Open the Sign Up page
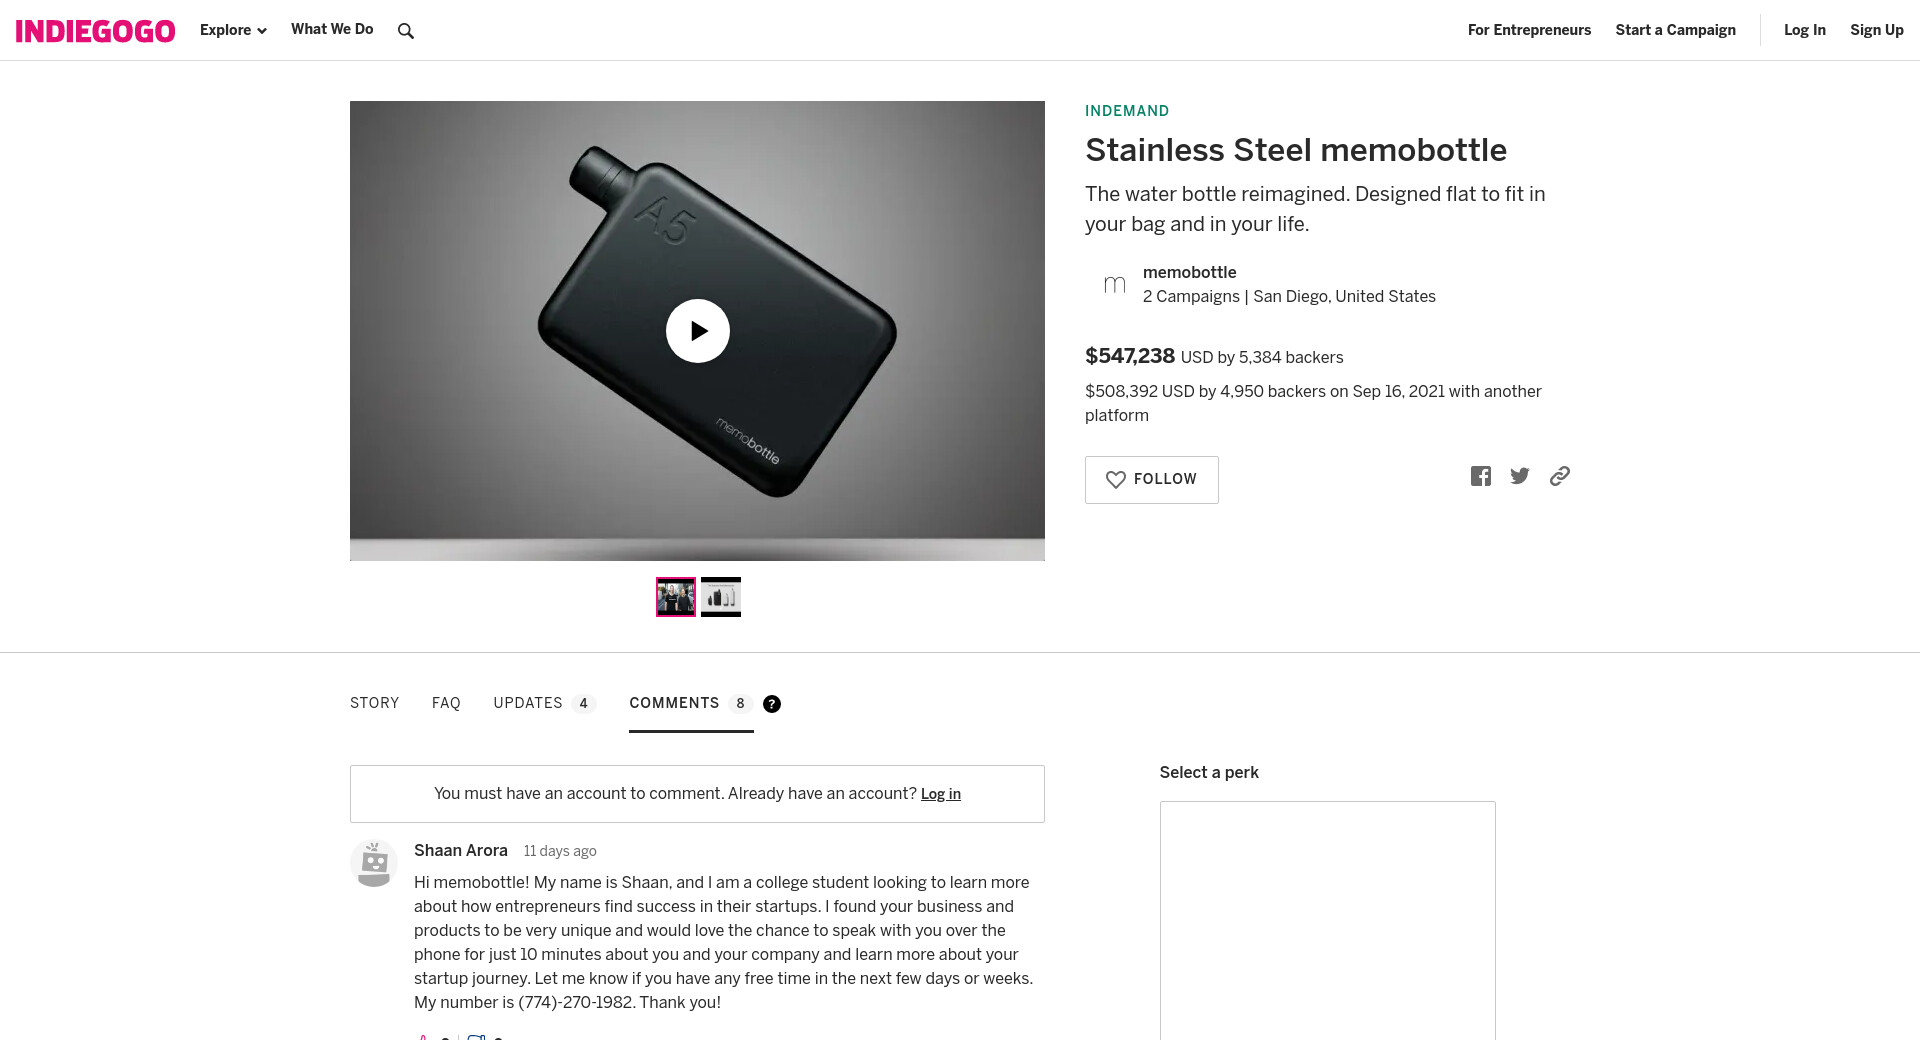 (1876, 30)
